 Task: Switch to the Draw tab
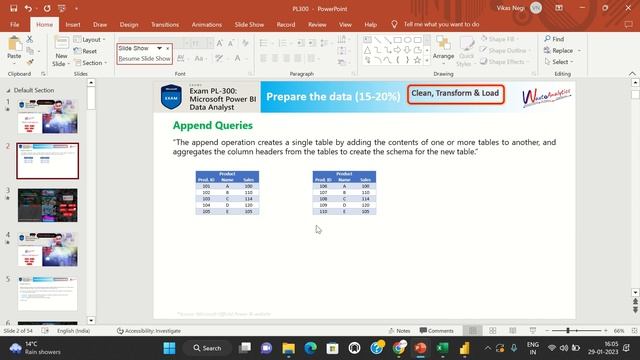[100, 24]
